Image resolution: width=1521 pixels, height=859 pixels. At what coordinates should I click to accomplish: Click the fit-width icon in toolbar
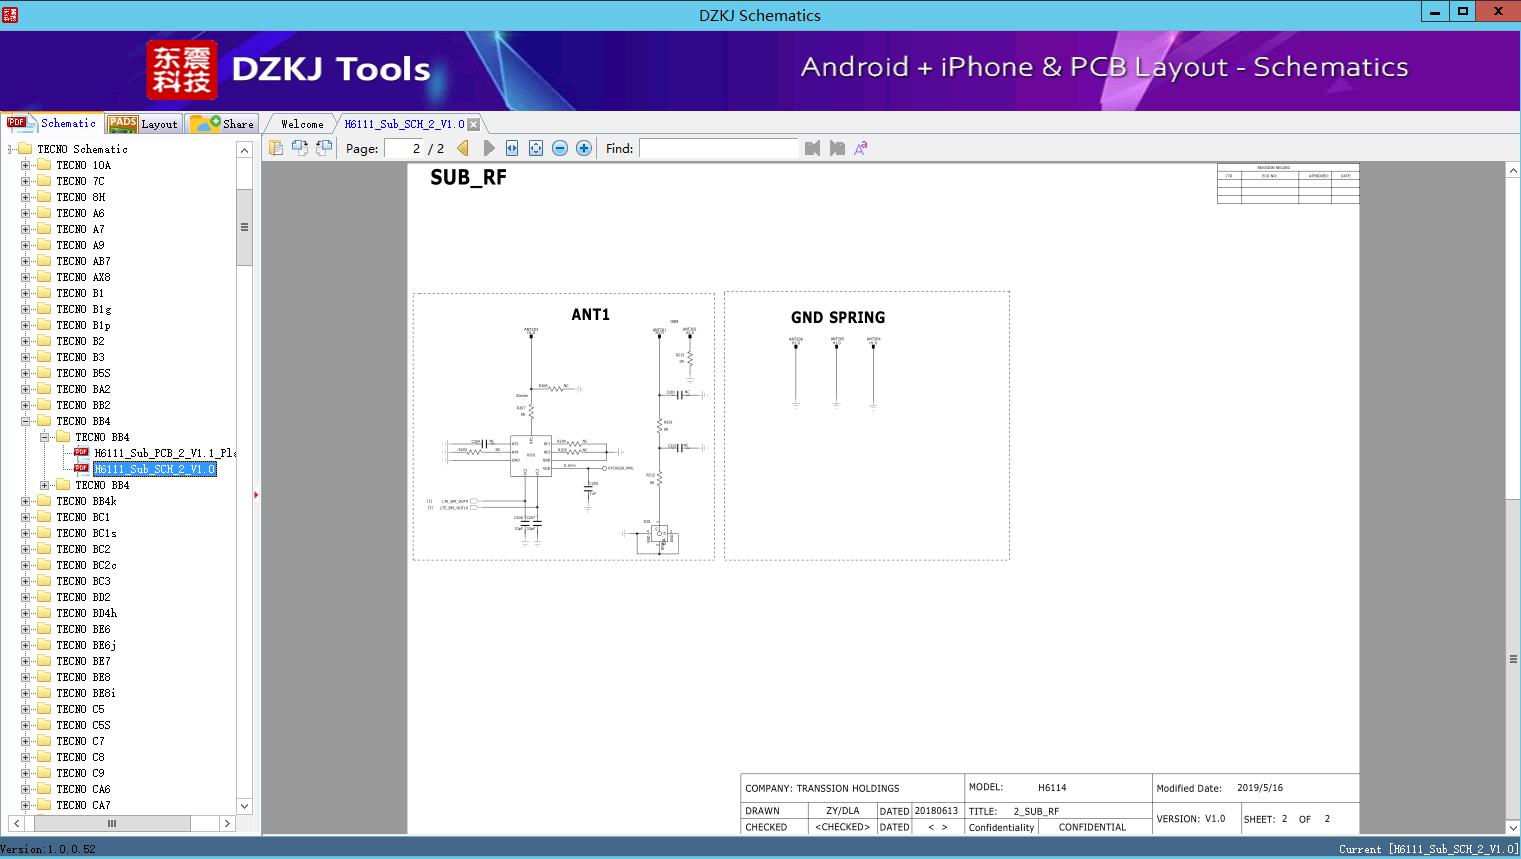pos(512,148)
